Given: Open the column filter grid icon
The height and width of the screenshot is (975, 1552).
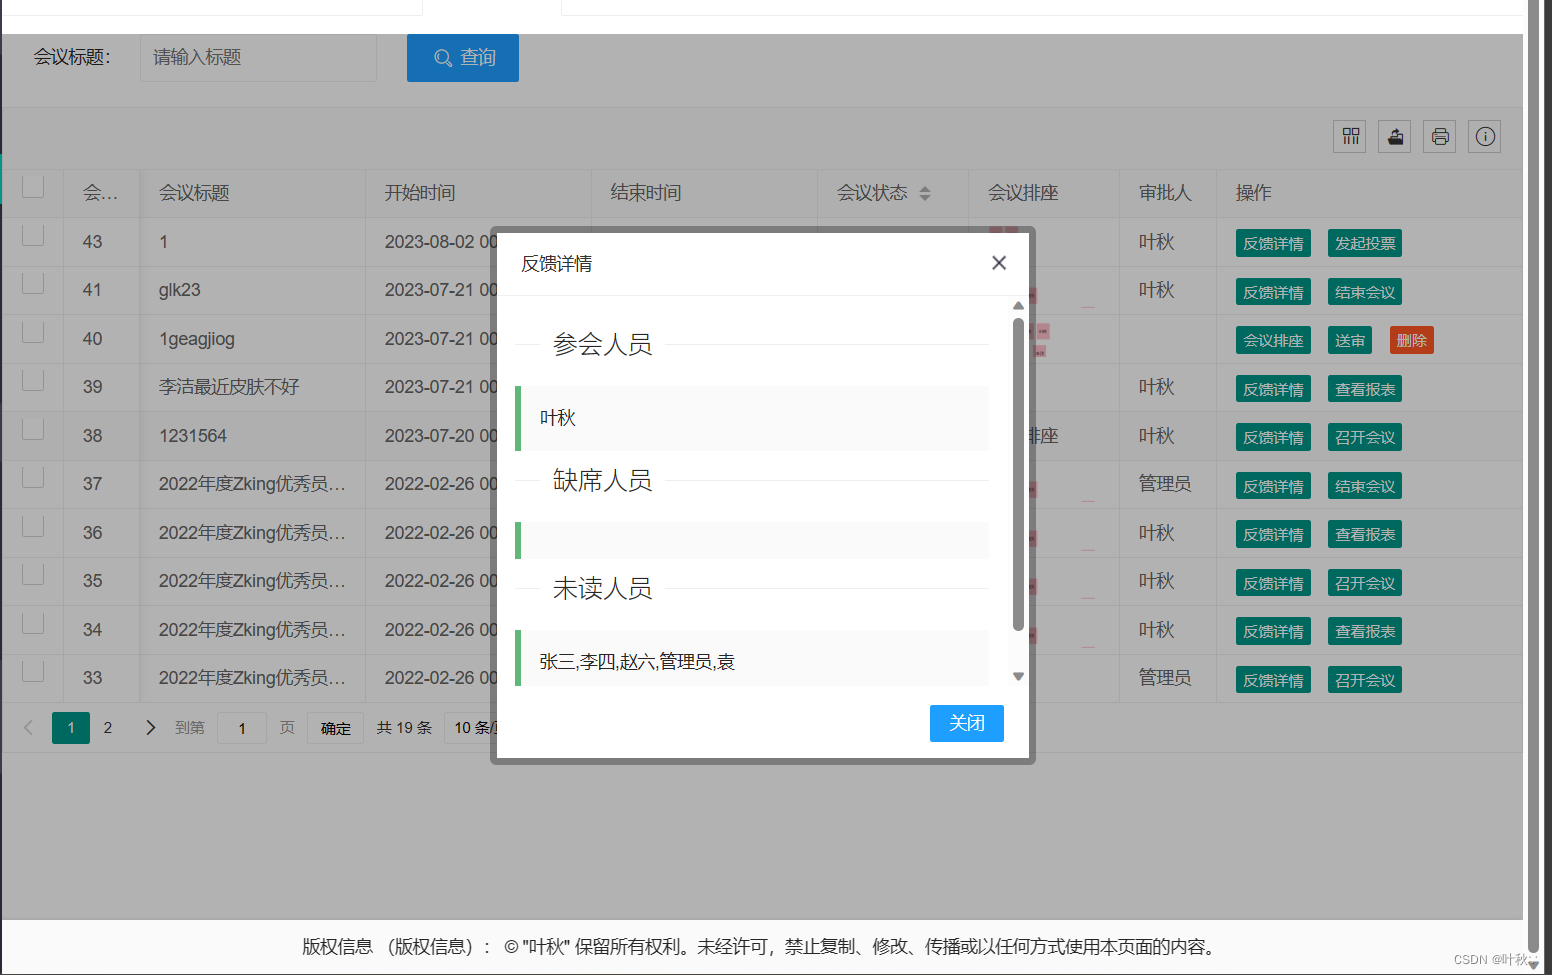Looking at the screenshot, I should click(1350, 136).
